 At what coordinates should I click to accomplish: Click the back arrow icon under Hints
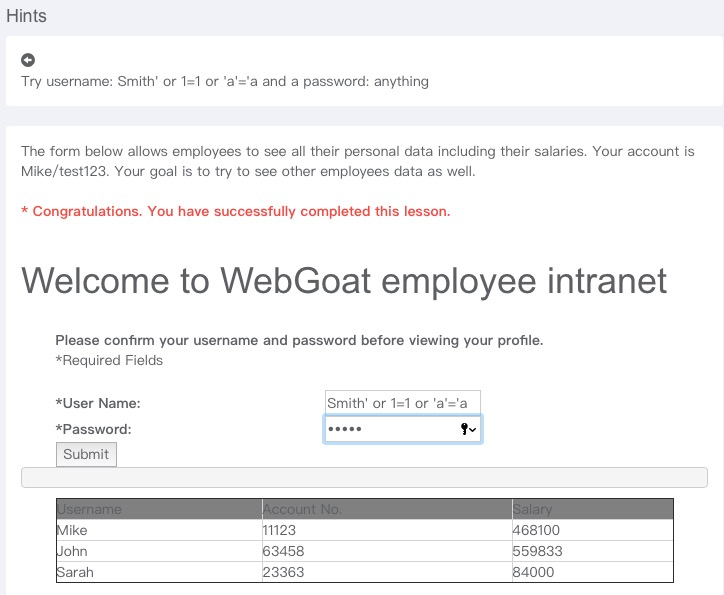click(28, 60)
